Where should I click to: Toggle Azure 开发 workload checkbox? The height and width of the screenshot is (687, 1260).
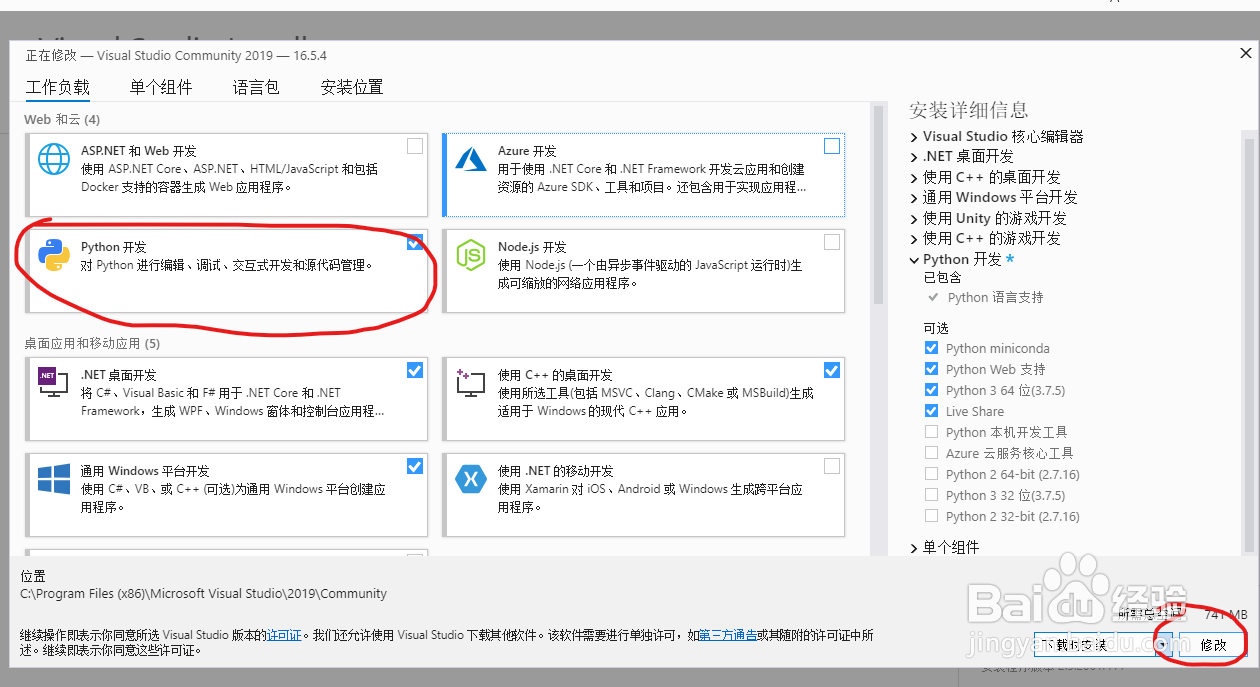pyautogui.click(x=832, y=146)
